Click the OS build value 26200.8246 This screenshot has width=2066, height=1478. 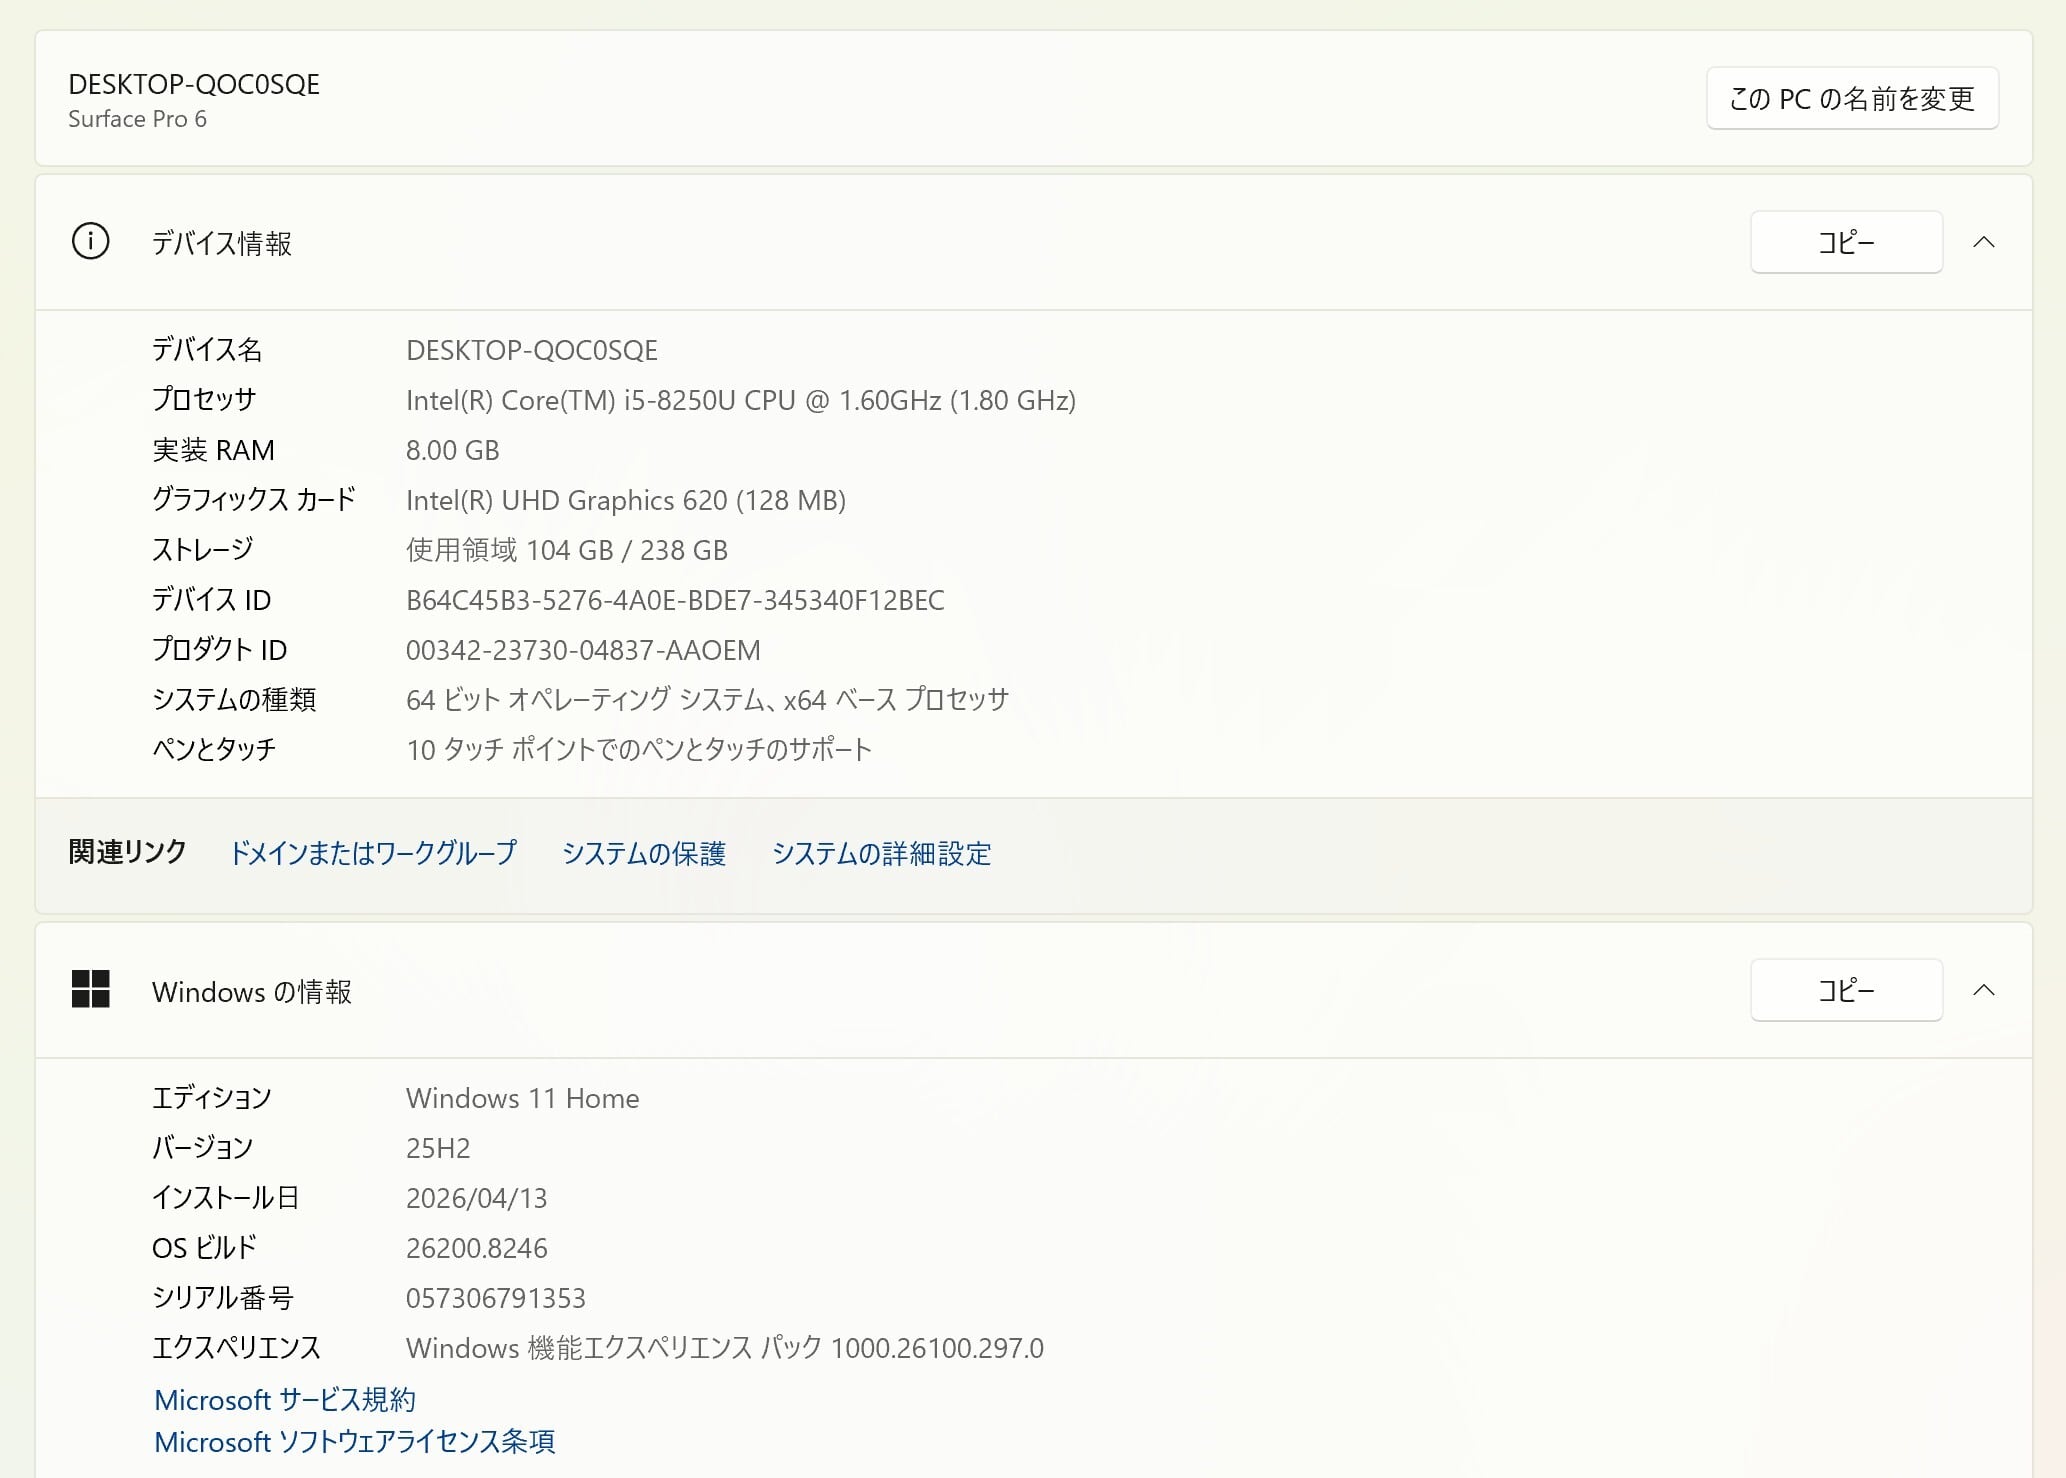coord(477,1248)
